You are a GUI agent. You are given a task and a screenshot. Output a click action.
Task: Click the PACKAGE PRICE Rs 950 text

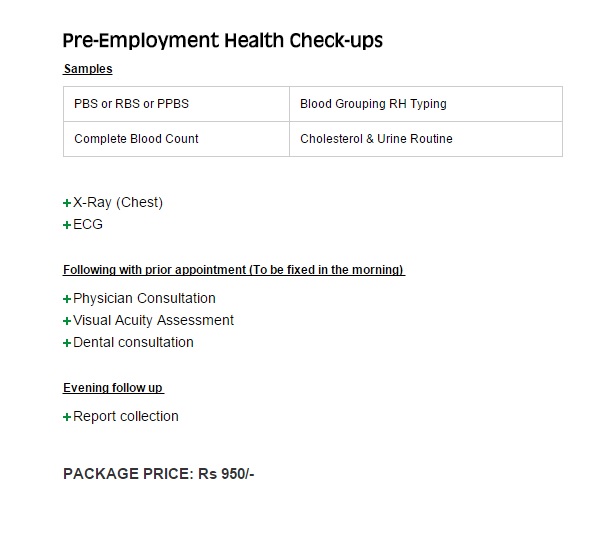point(159,474)
